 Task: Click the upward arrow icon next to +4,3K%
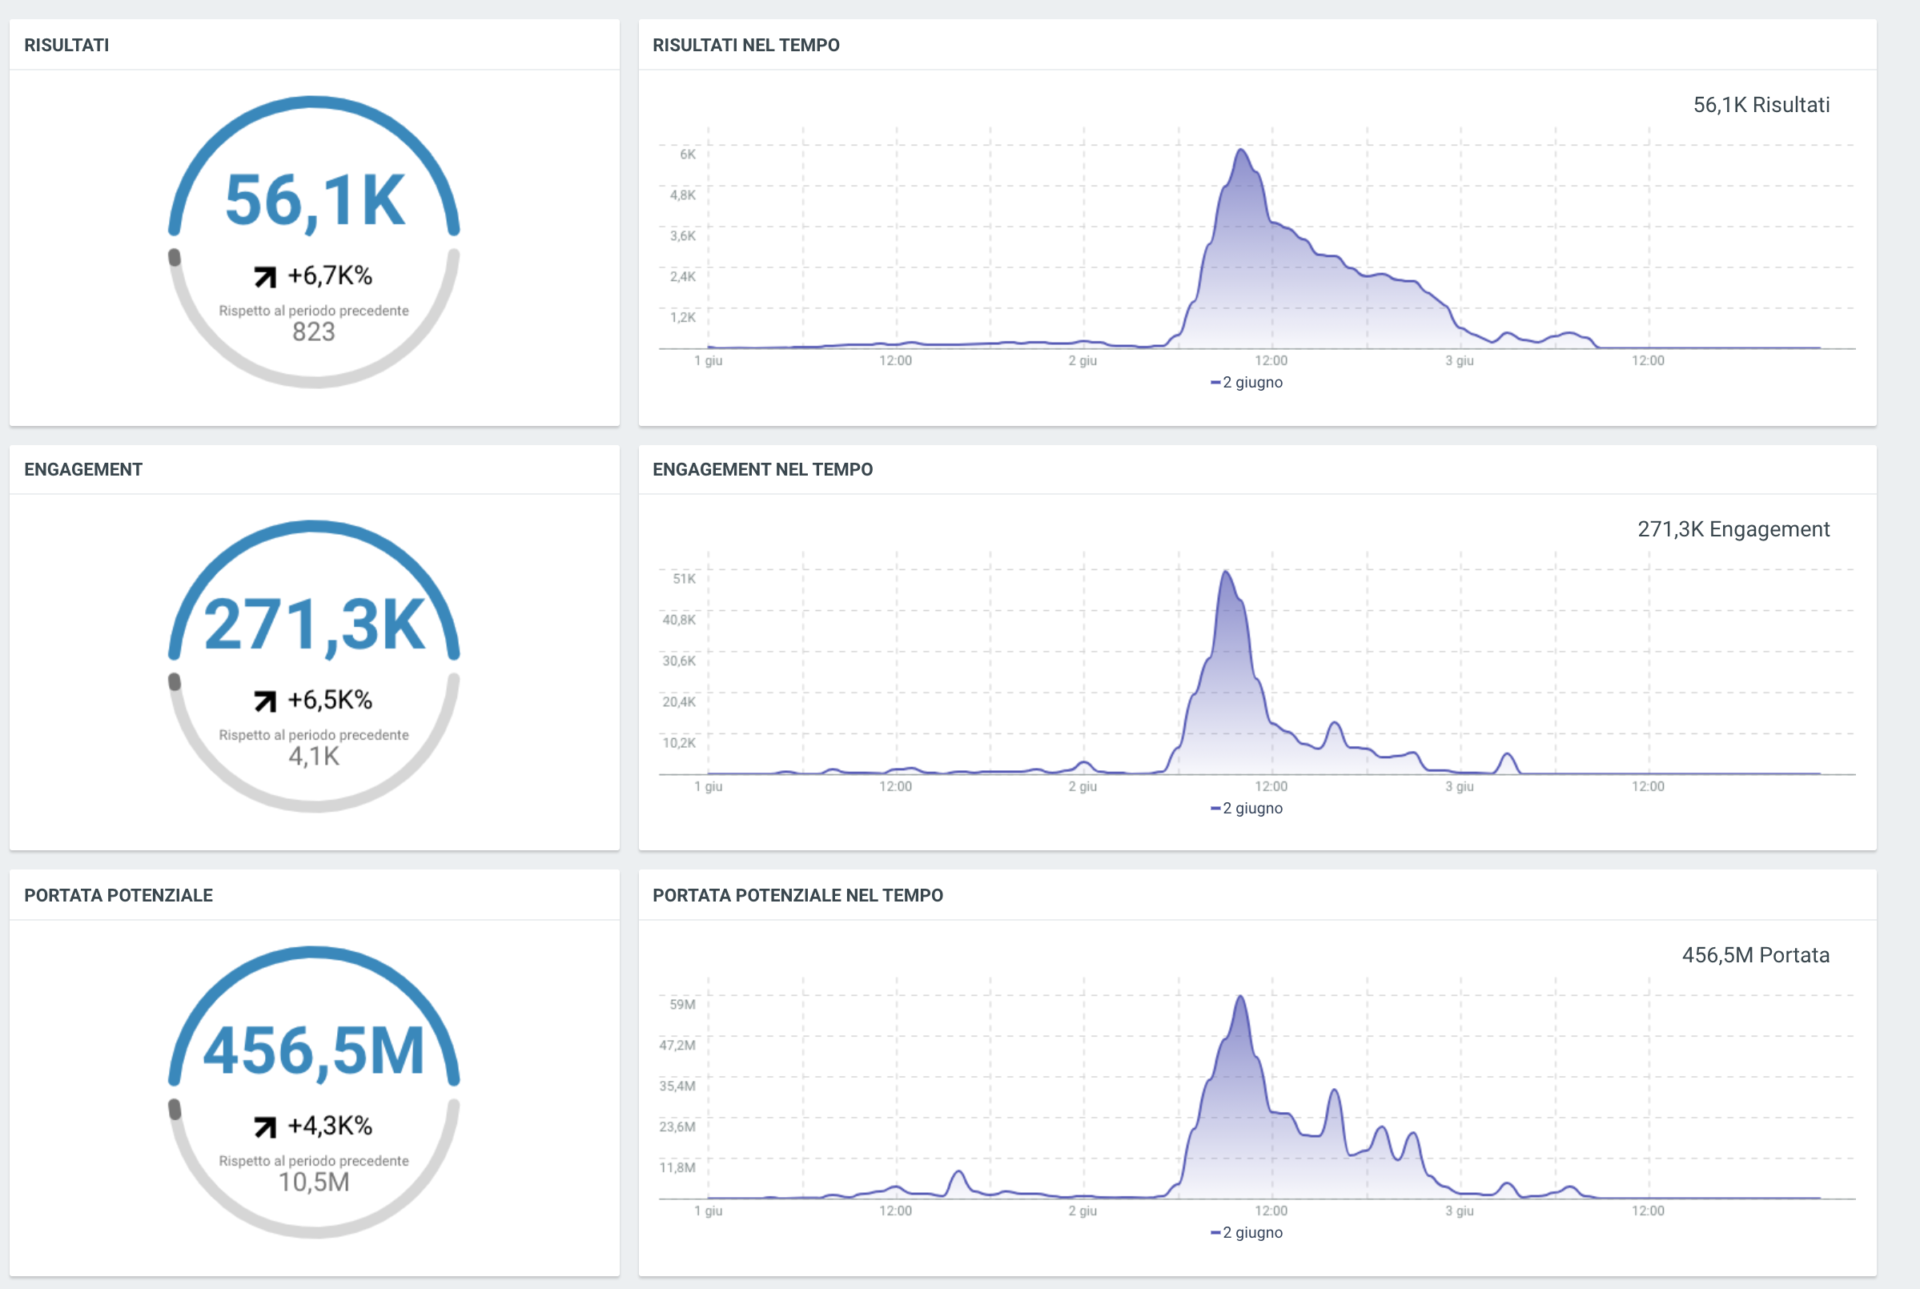coord(265,1127)
